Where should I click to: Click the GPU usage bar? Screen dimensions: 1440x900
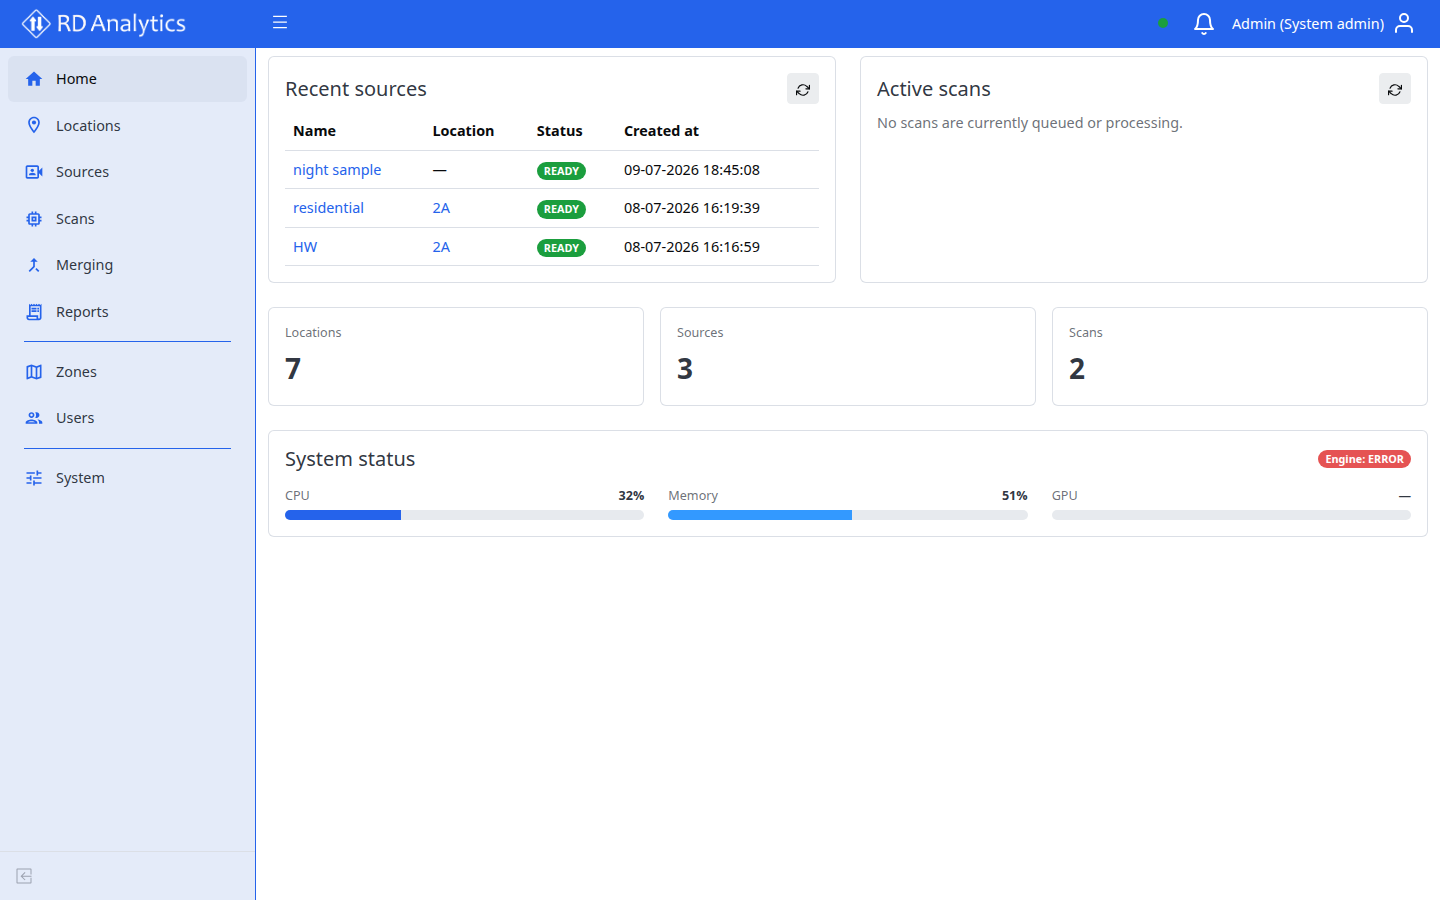1231,515
